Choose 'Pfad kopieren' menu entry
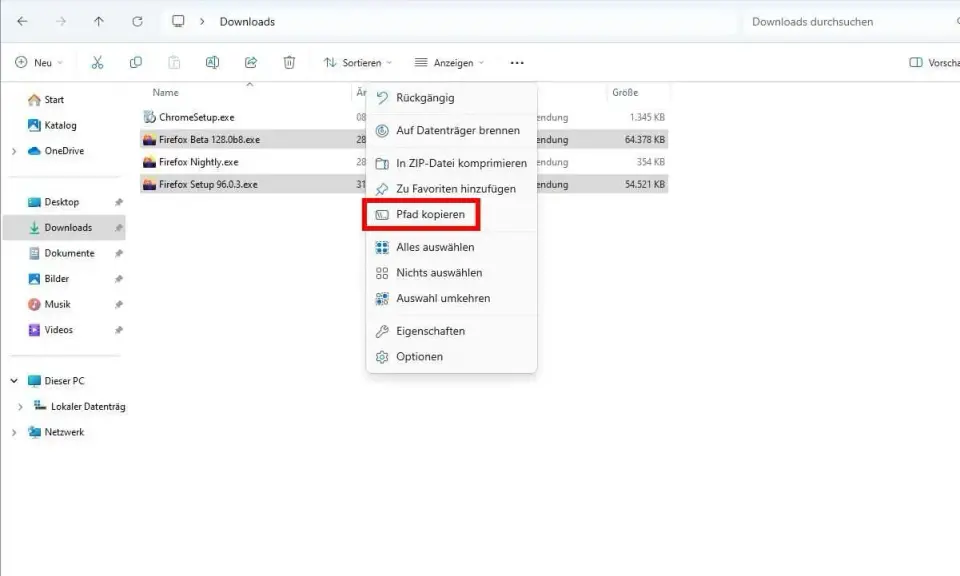 [x=451, y=214]
